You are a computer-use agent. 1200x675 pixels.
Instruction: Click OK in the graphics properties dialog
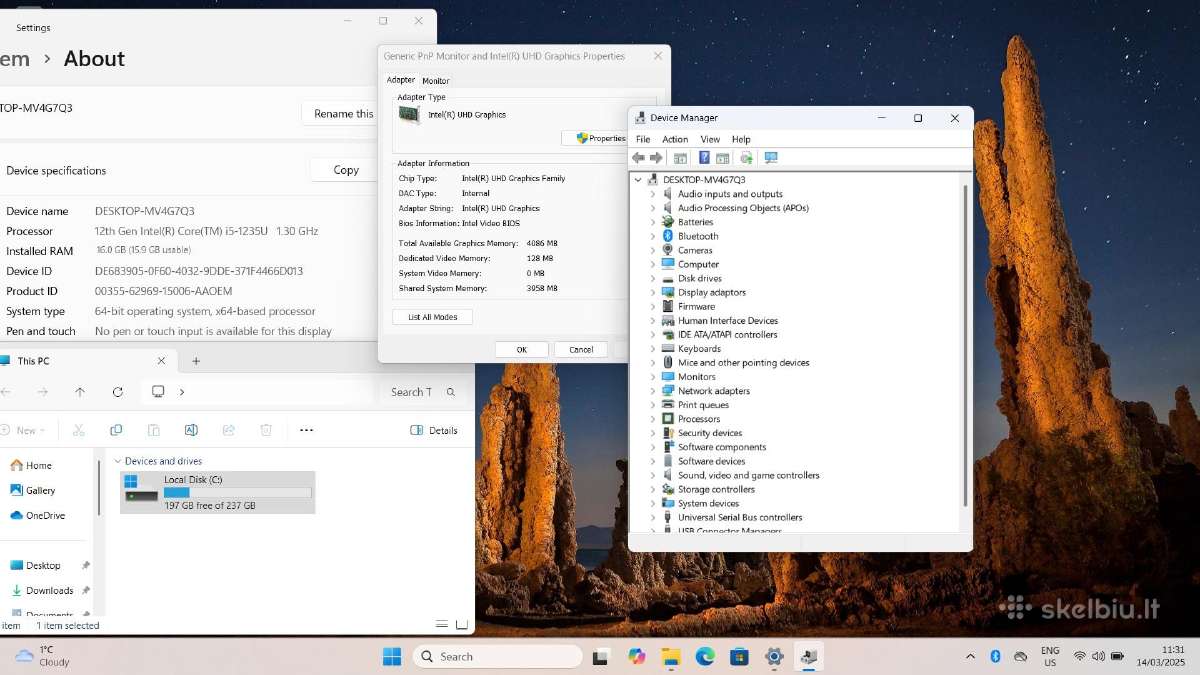coord(521,349)
